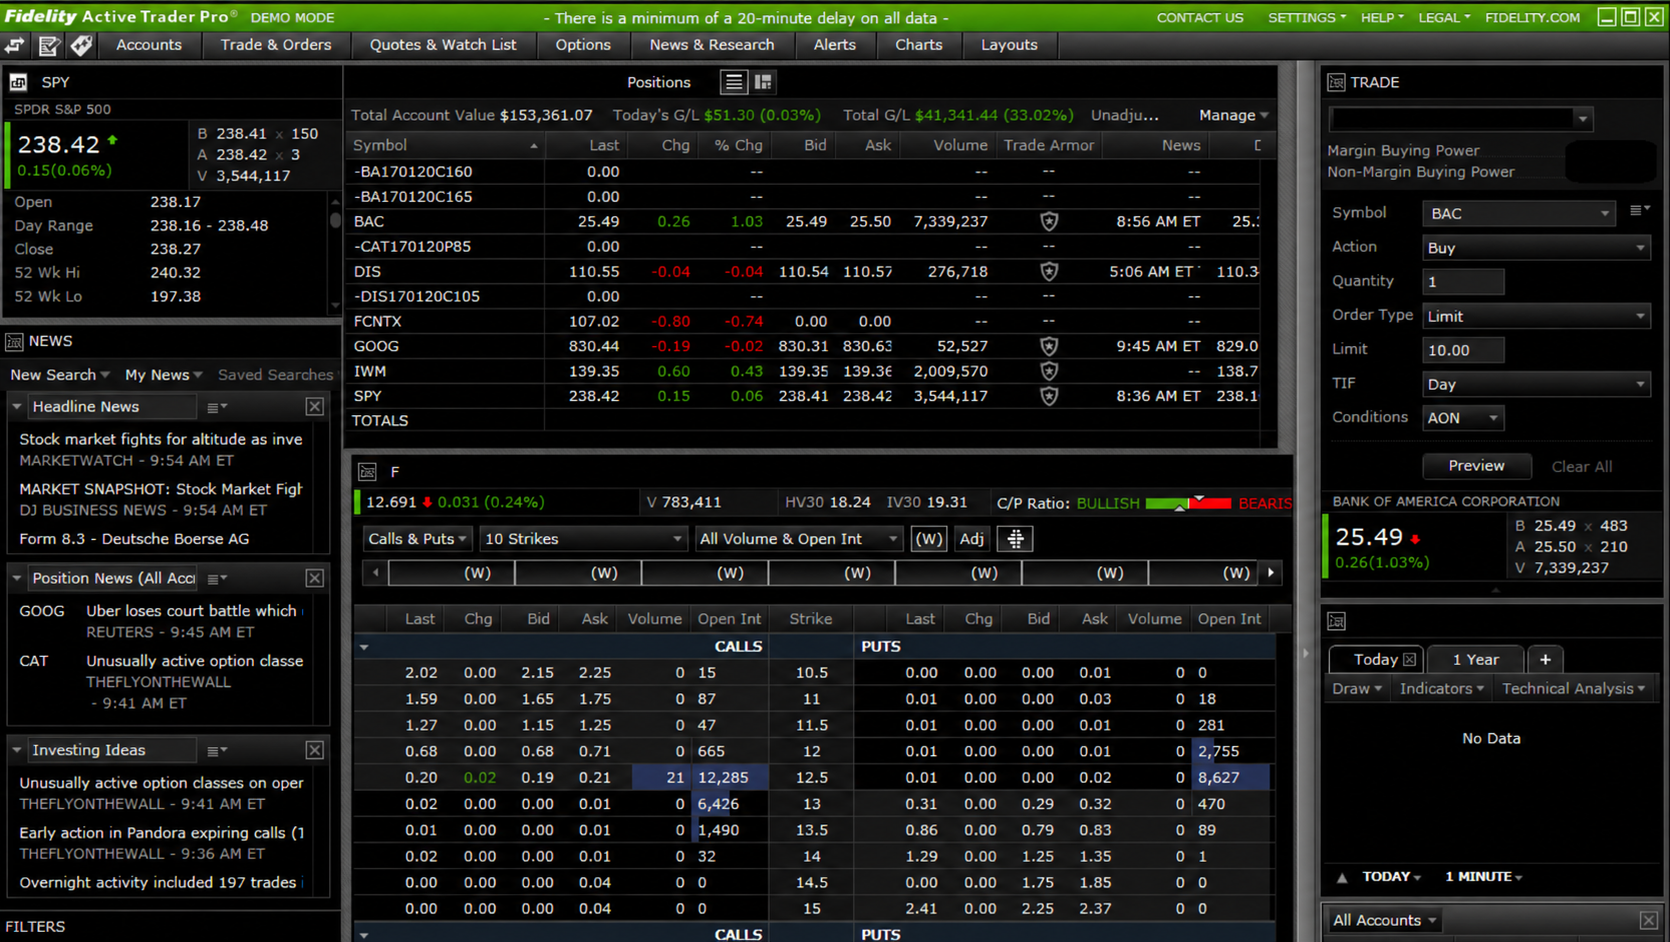Open the Action dropdown showing Buy
Screen dimensions: 1670x942
(x=1536, y=248)
